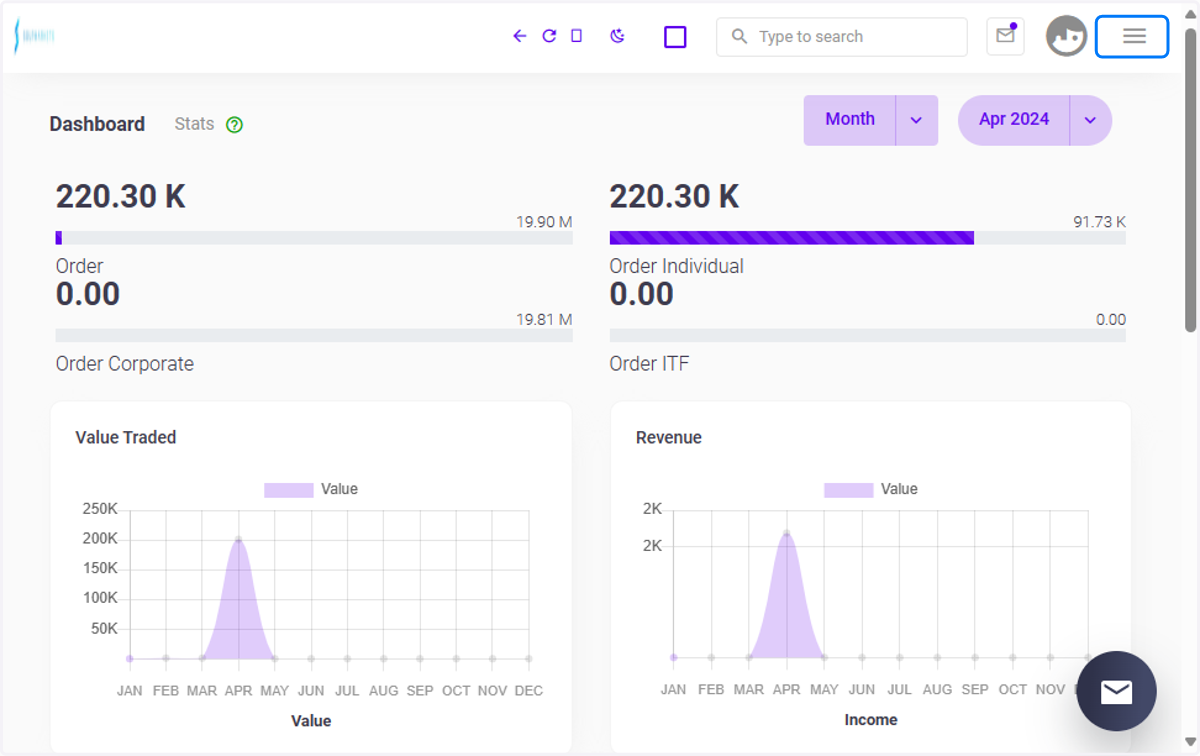Screen dimensions: 1200x756
Task: Open the user avatar profile
Action: coord(1066,37)
